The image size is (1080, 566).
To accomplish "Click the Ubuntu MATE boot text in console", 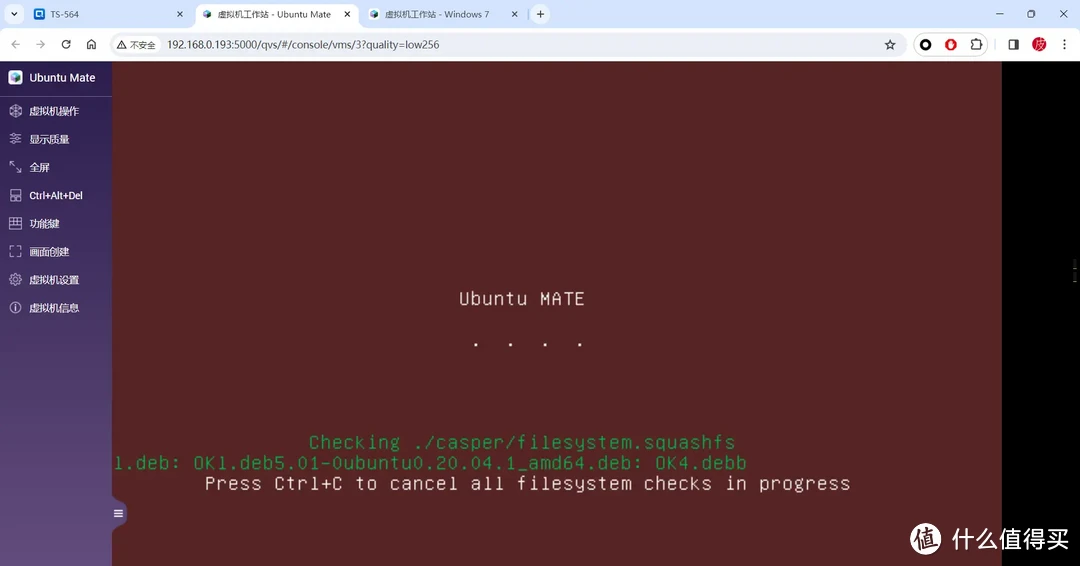I will click(521, 299).
